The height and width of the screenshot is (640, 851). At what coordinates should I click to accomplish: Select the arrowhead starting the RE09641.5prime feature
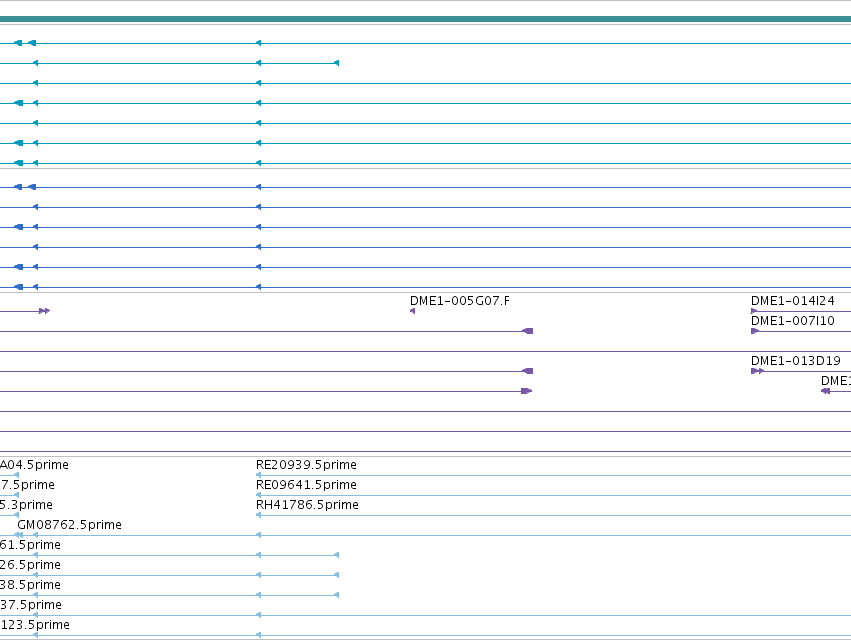258,495
